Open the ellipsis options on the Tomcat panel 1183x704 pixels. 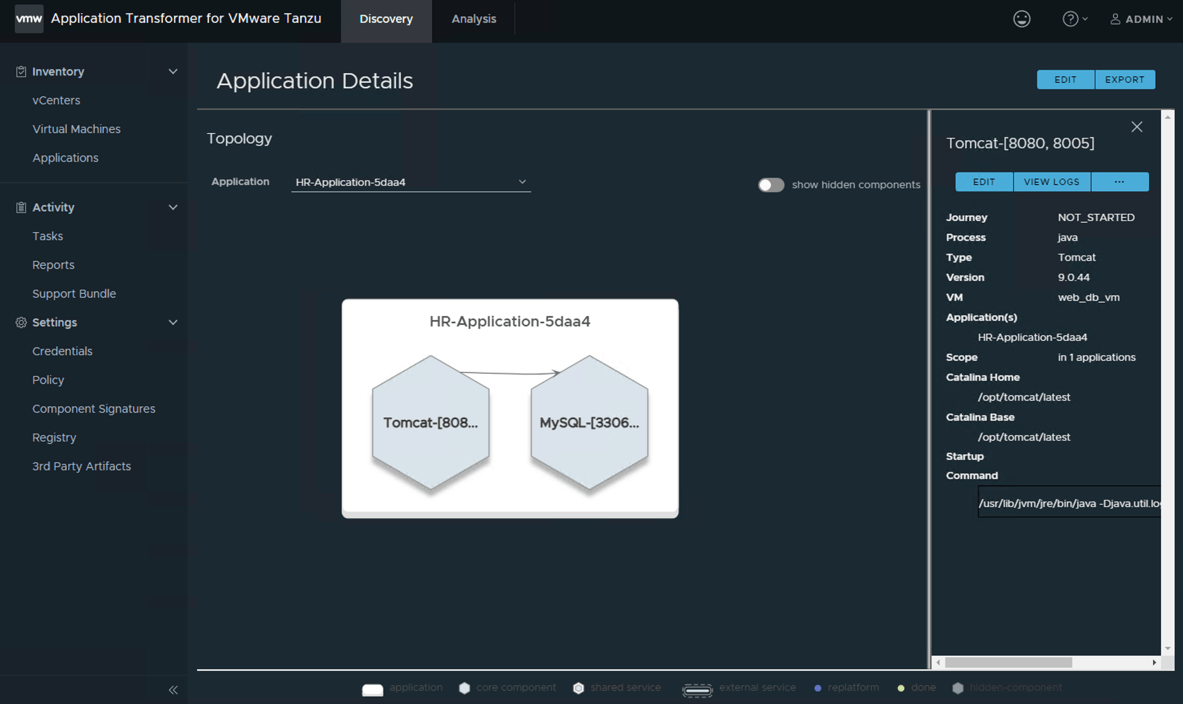pos(1119,181)
